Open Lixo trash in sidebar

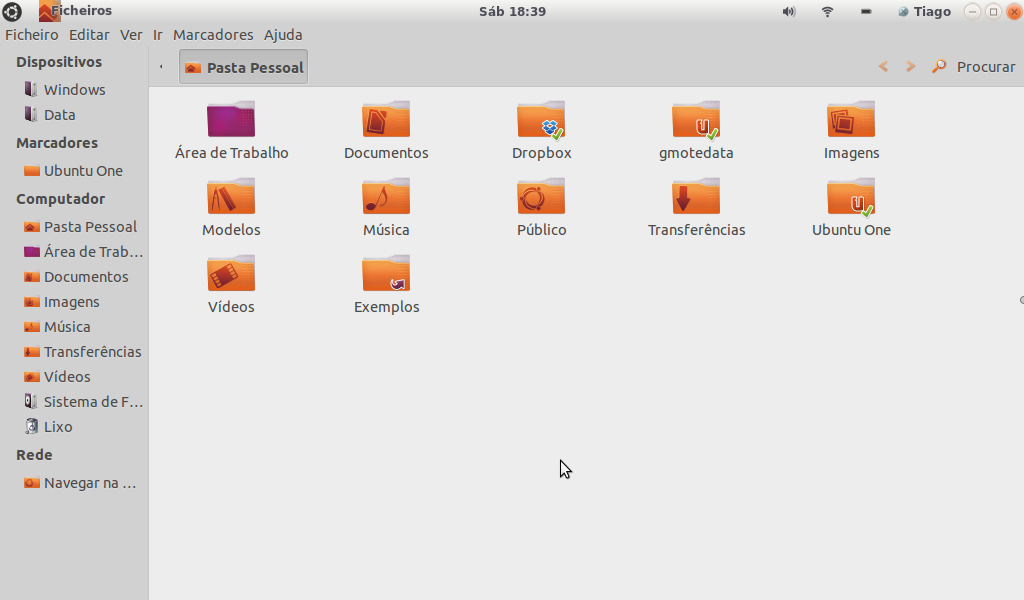(x=48, y=426)
